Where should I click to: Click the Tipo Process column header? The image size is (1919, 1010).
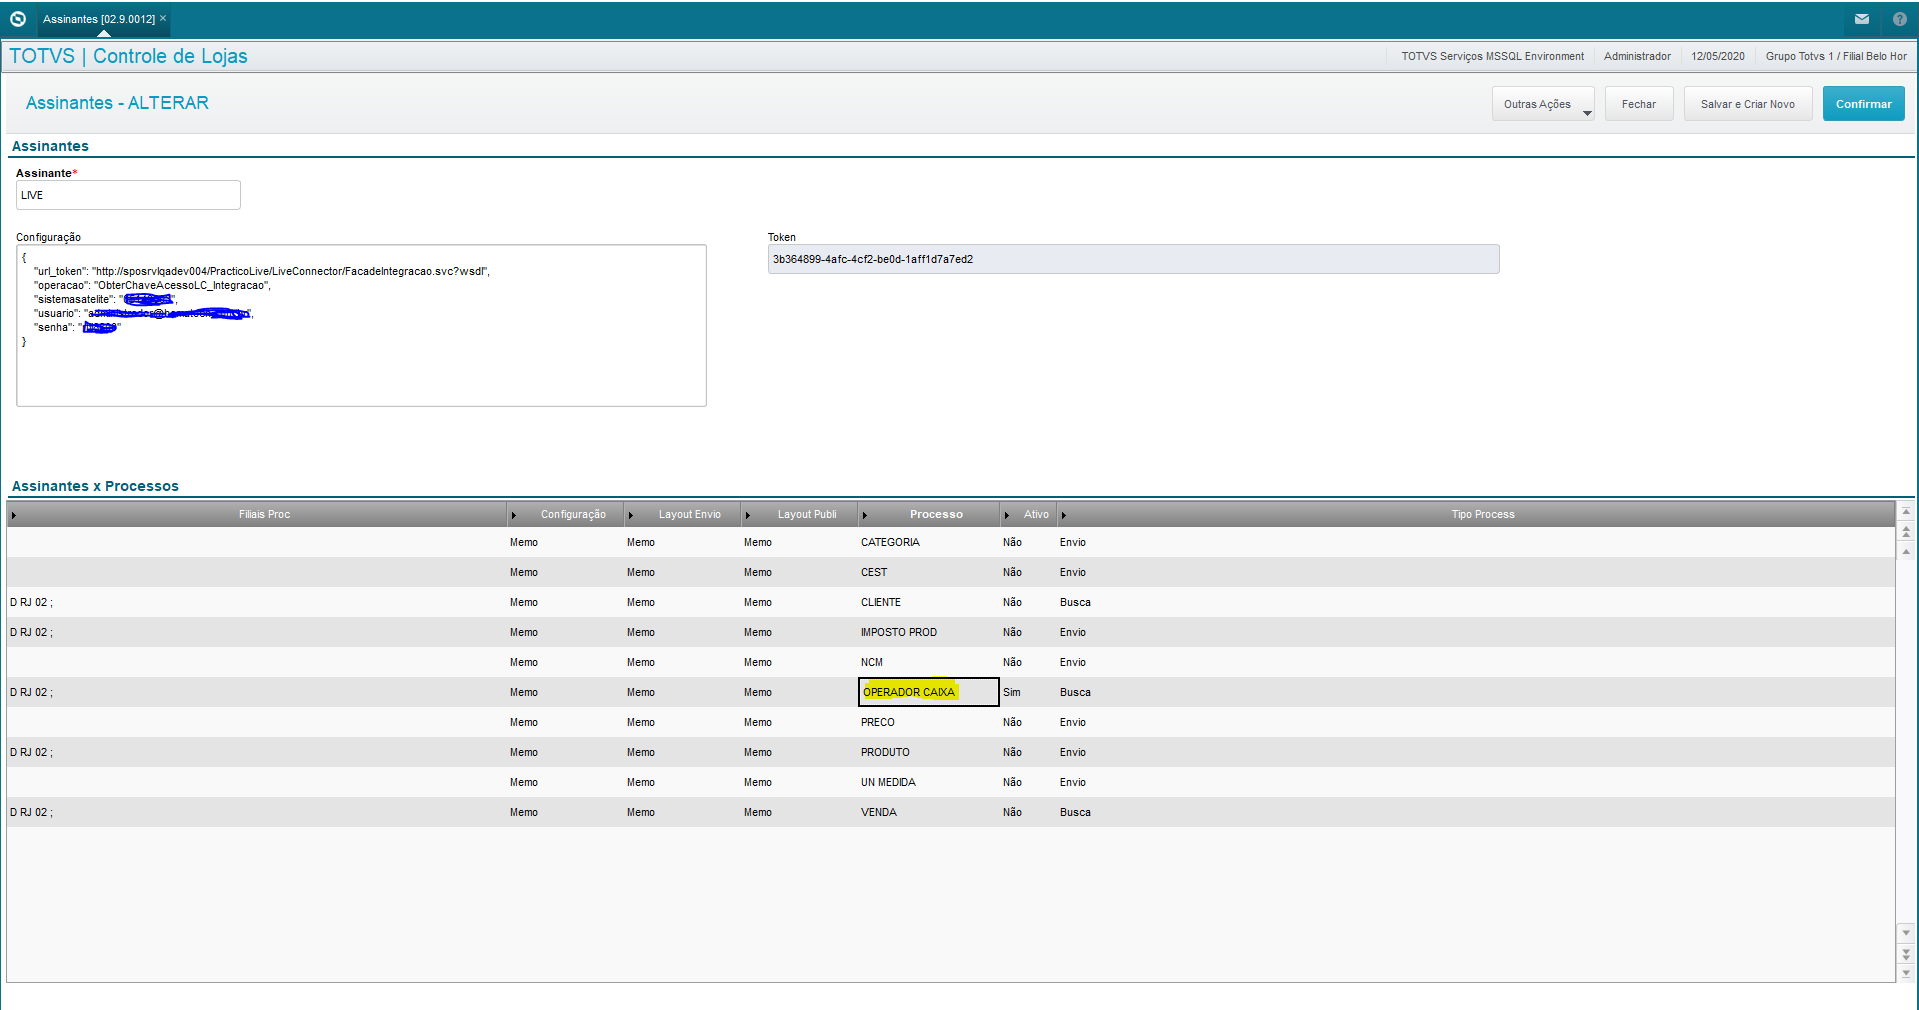click(1482, 515)
